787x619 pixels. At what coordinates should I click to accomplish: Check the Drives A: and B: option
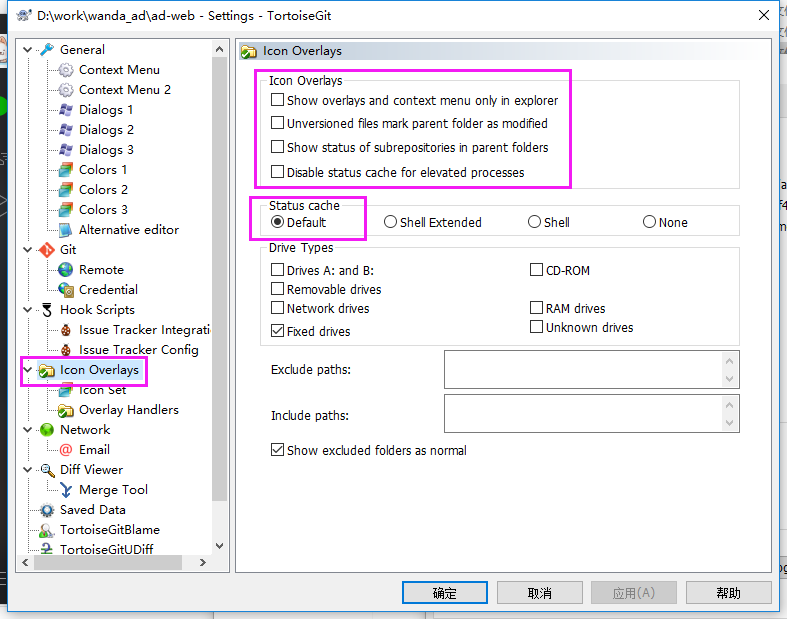[x=278, y=270]
